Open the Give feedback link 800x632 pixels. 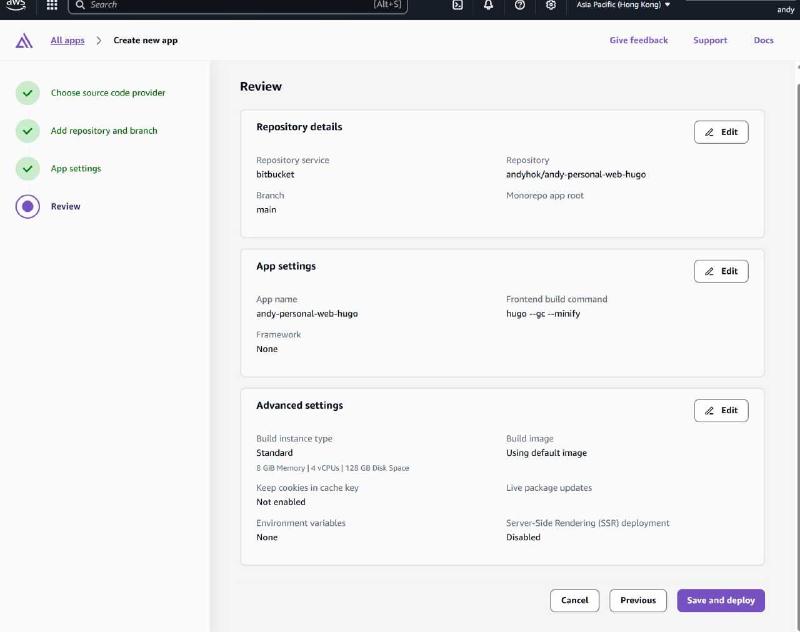[x=637, y=41]
